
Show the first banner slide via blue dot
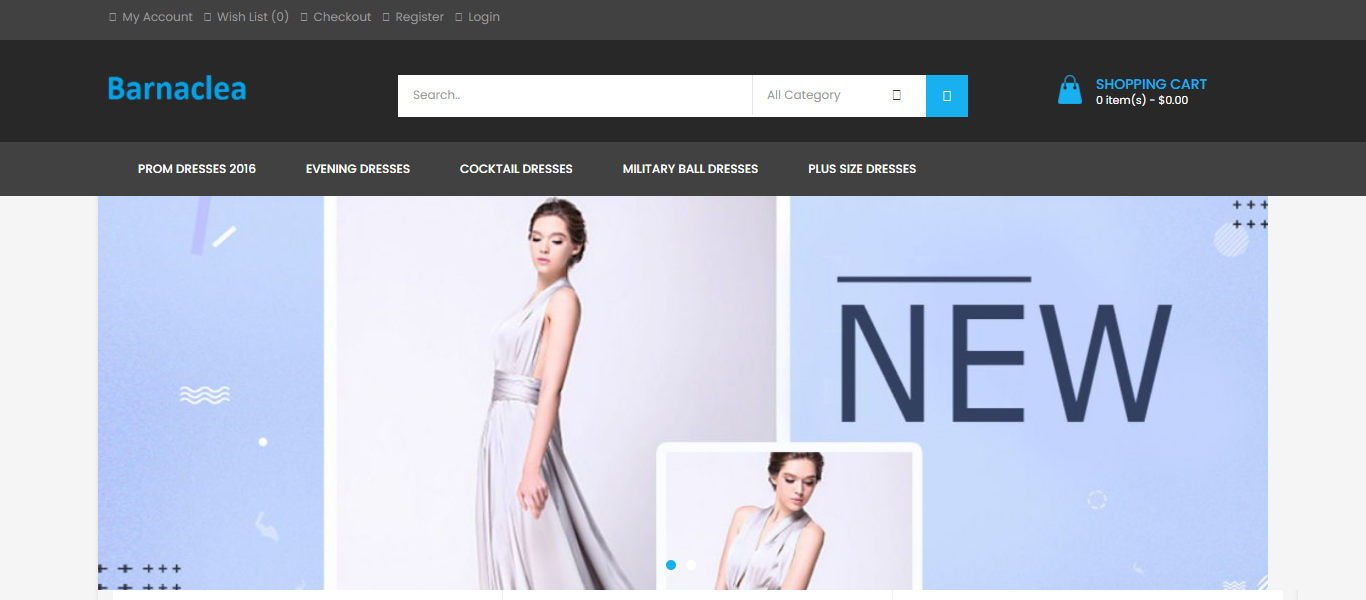(671, 565)
